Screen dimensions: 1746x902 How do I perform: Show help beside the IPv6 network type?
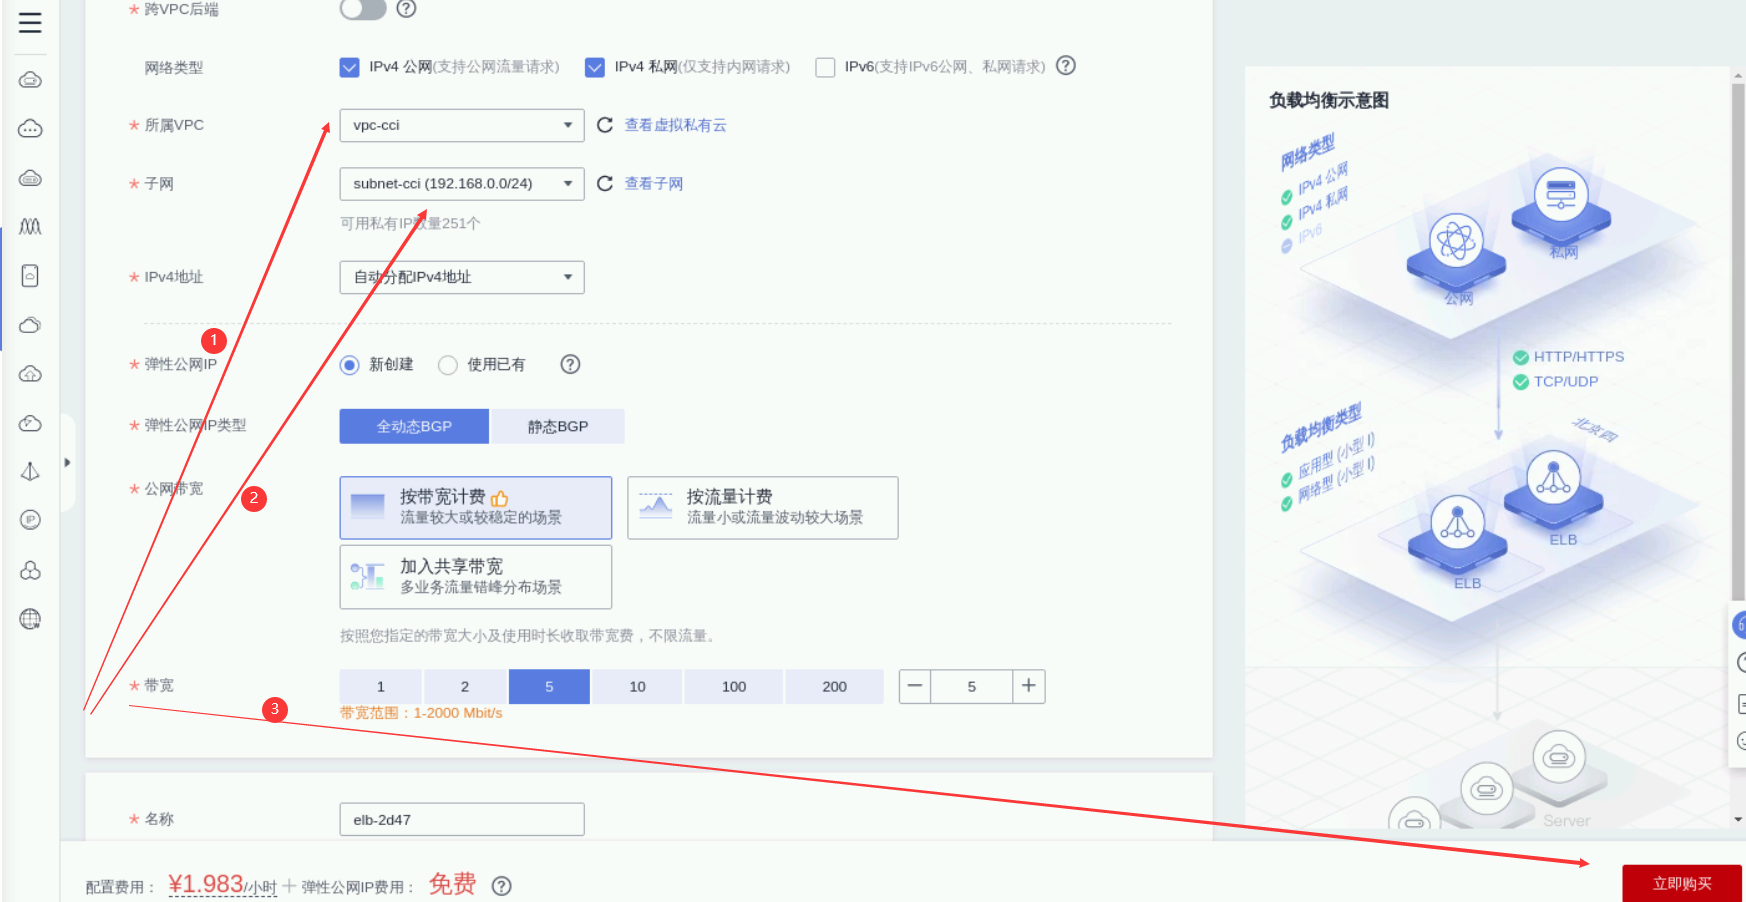pyautogui.click(x=1066, y=66)
